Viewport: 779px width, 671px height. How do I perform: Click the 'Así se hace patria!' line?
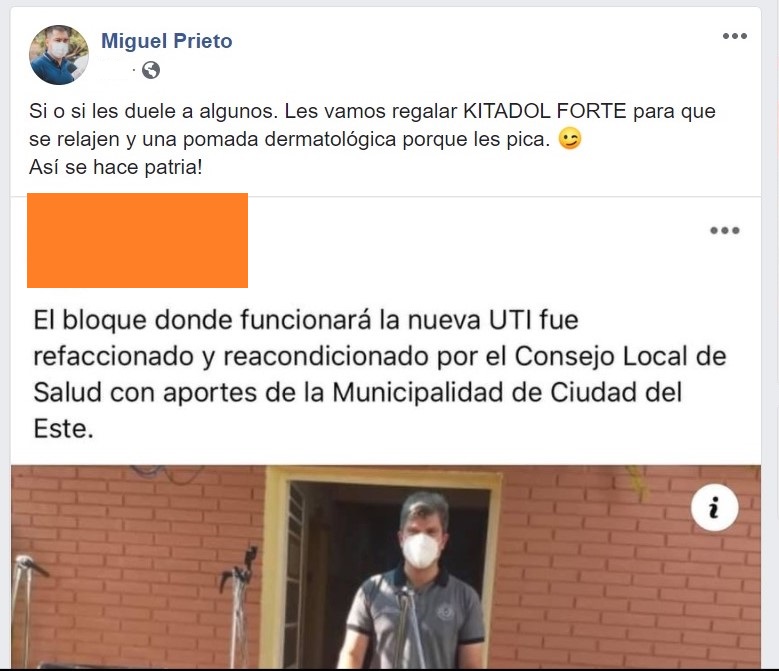[x=116, y=167]
